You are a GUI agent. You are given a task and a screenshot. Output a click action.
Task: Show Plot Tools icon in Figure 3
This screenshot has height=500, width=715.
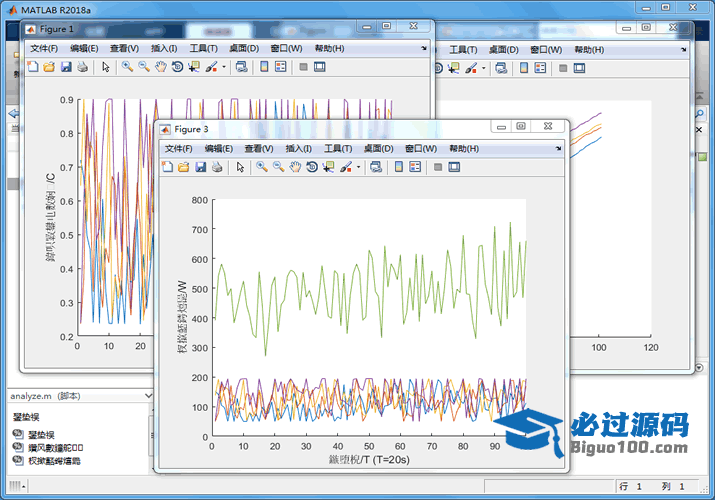click(454, 167)
